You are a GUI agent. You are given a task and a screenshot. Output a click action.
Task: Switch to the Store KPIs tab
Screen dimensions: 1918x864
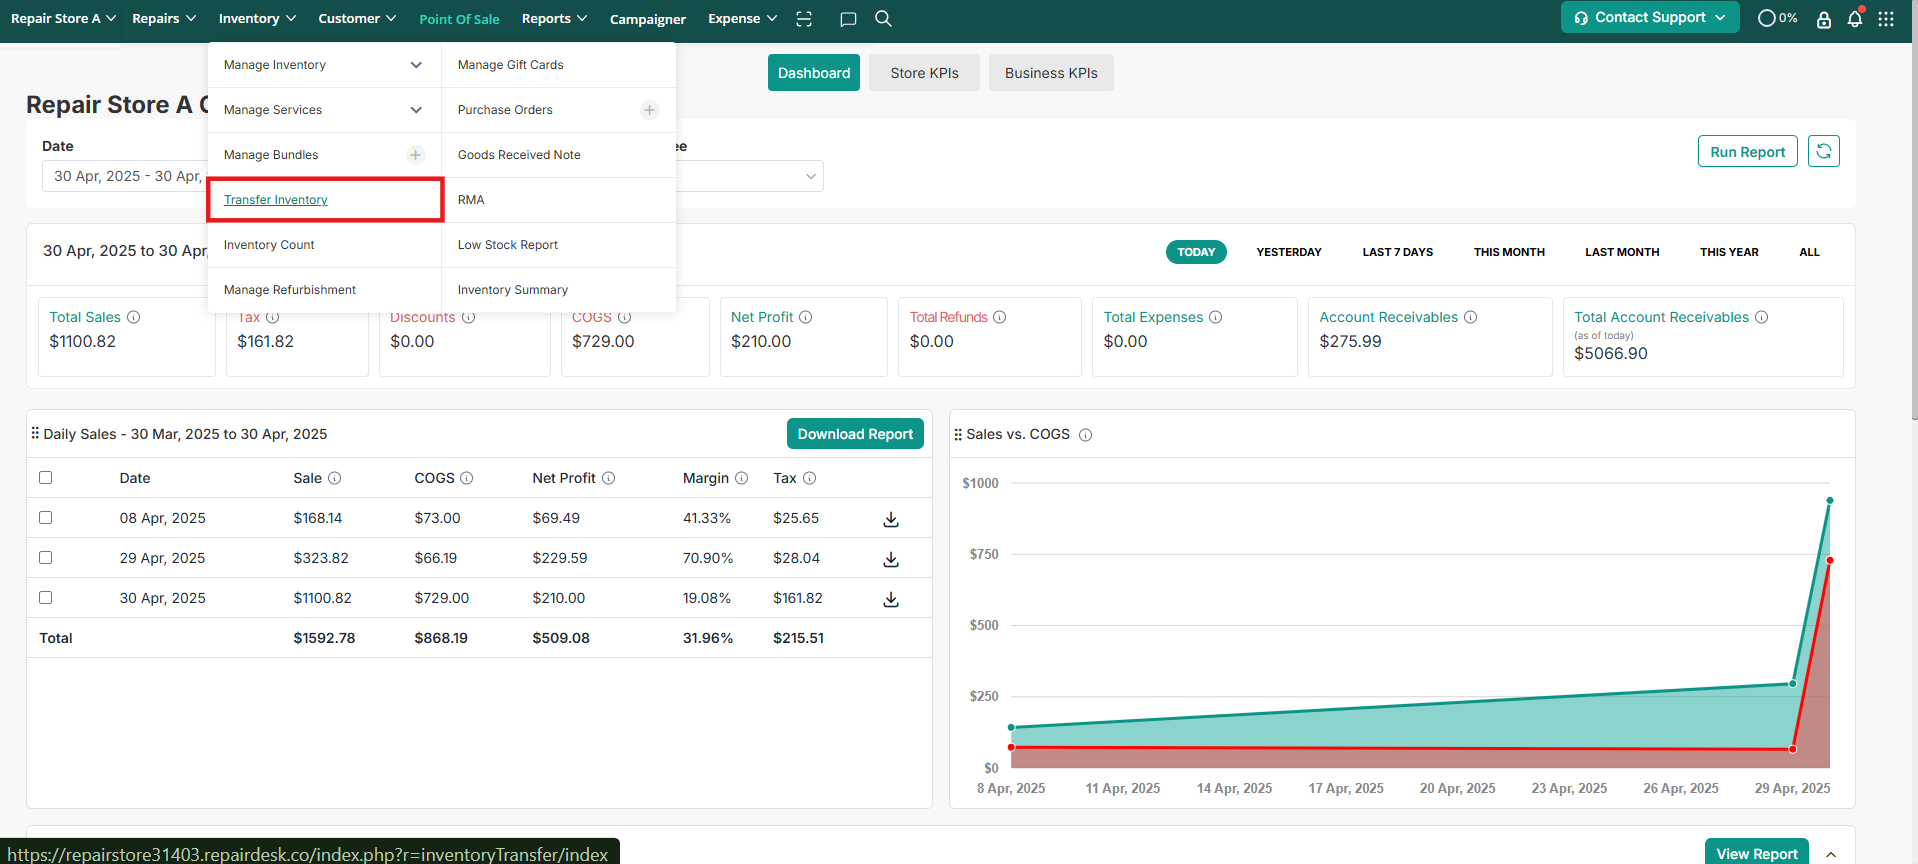coord(924,73)
